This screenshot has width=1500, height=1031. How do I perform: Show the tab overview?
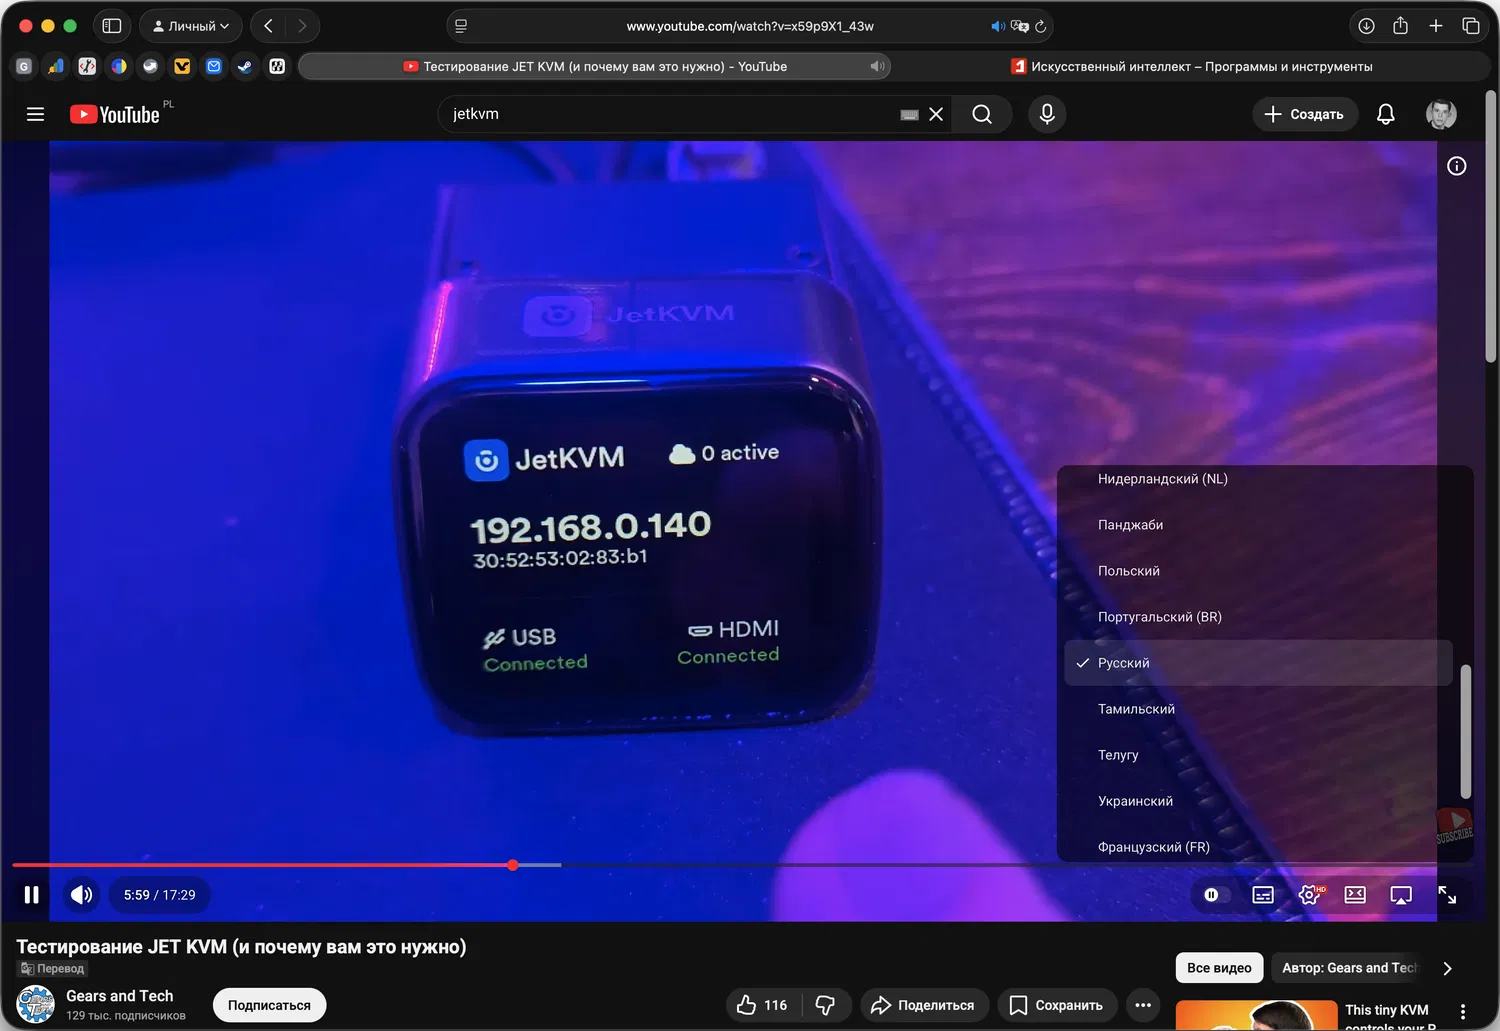[x=1471, y=26]
